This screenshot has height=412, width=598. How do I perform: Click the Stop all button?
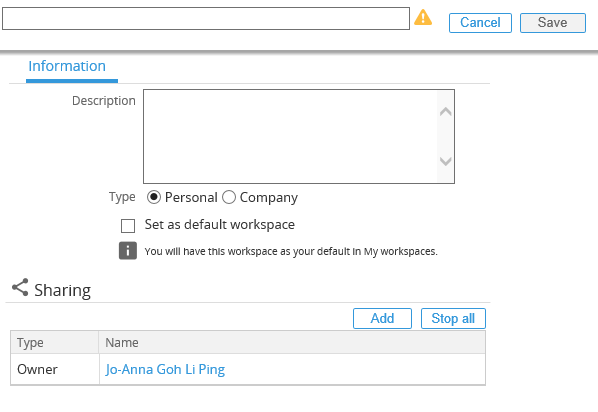tap(453, 319)
